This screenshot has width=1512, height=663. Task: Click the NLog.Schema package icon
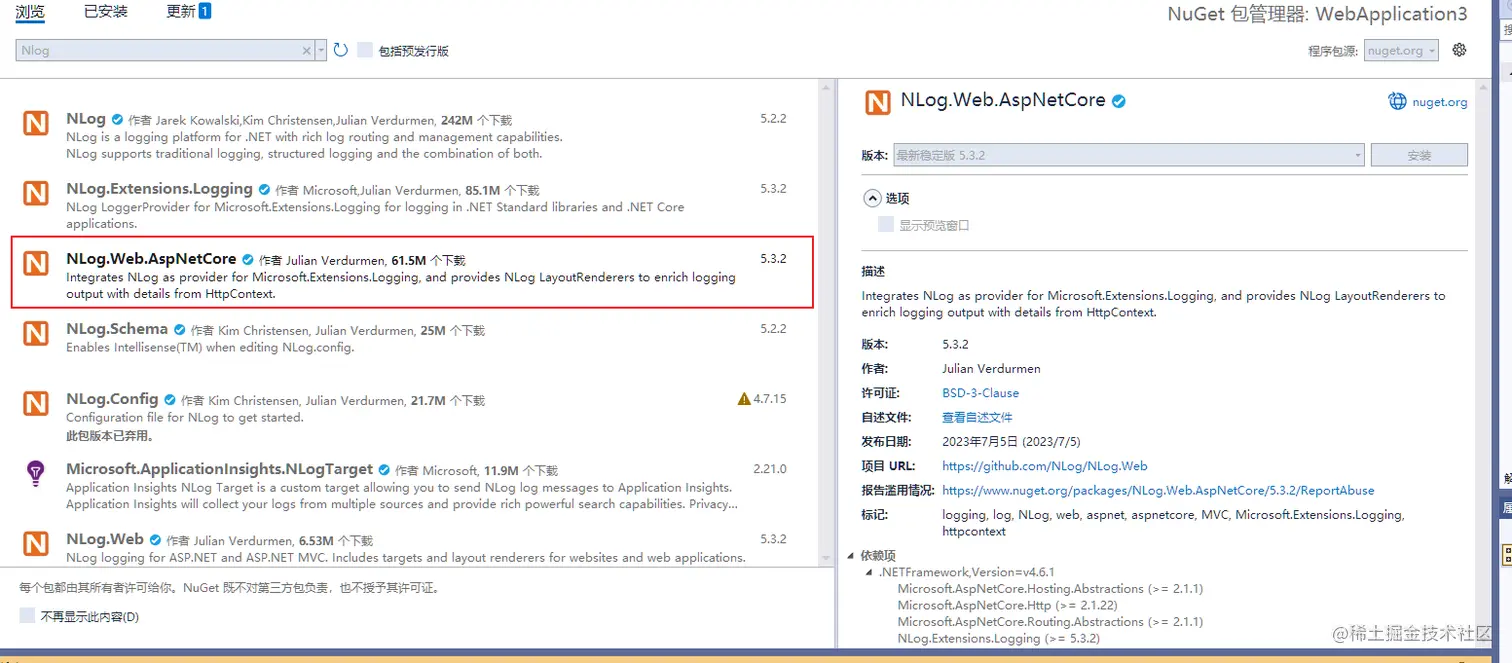36,333
